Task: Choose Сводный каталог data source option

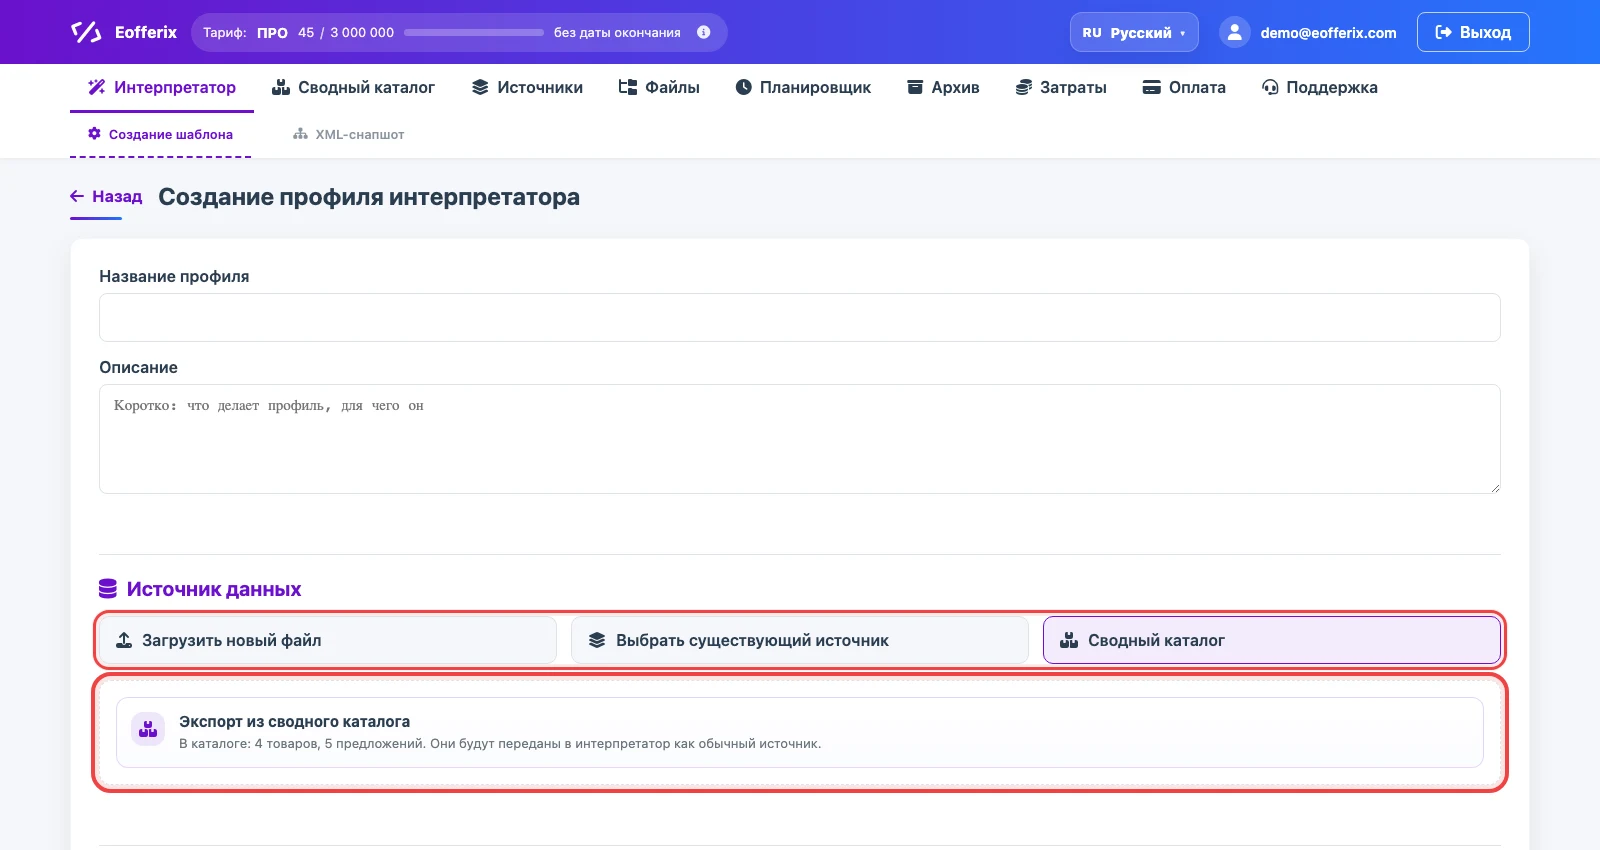Action: pos(1272,640)
